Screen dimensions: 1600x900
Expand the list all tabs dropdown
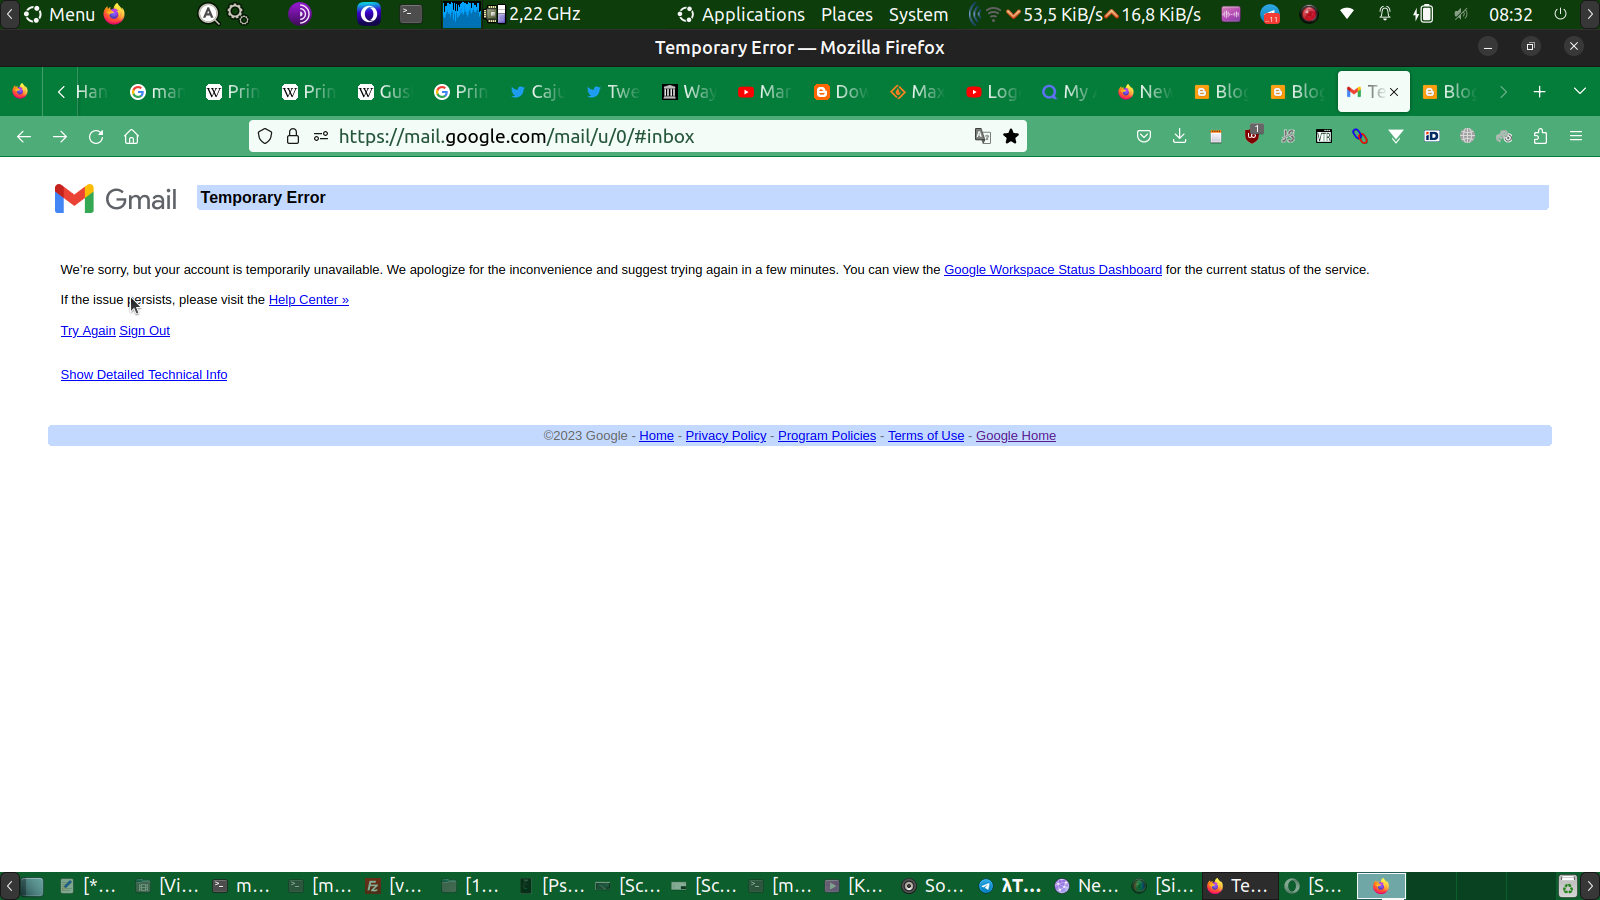(1580, 91)
